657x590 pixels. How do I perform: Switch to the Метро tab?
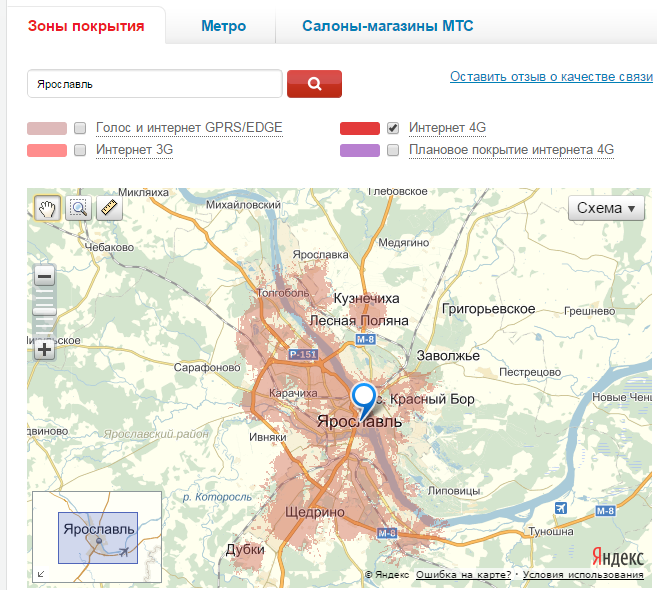223,26
